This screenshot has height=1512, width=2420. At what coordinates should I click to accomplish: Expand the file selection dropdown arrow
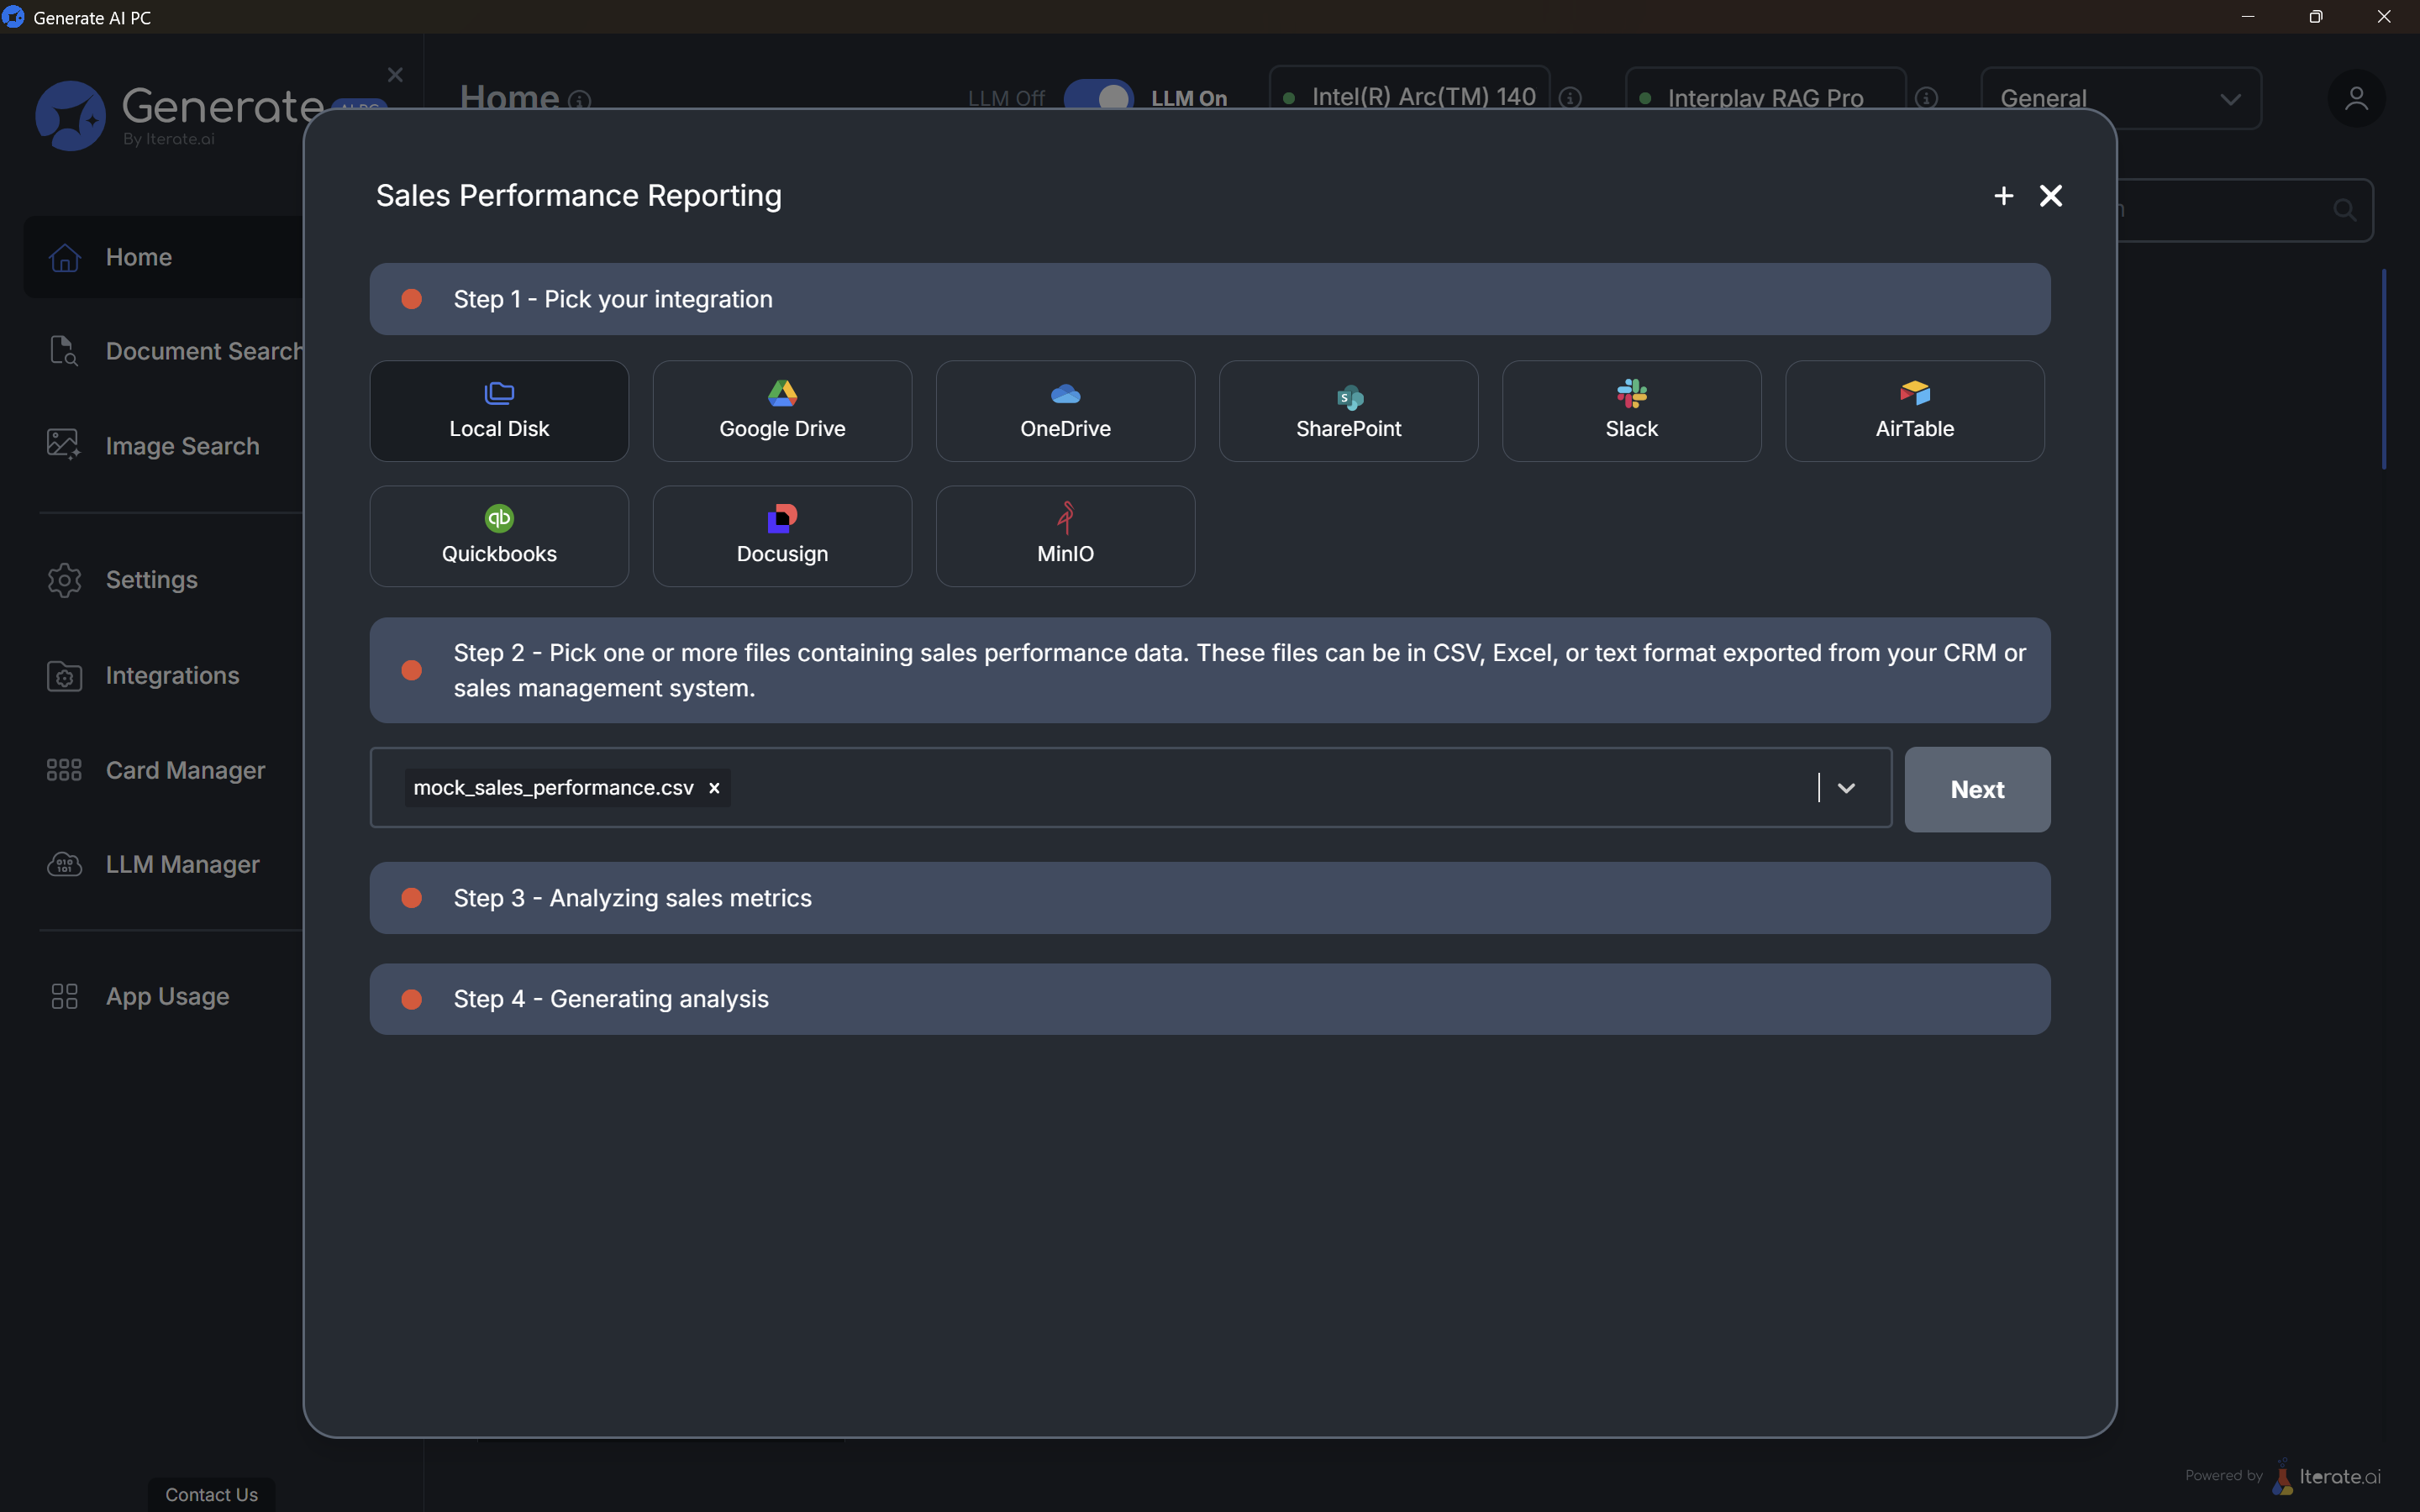1846,788
